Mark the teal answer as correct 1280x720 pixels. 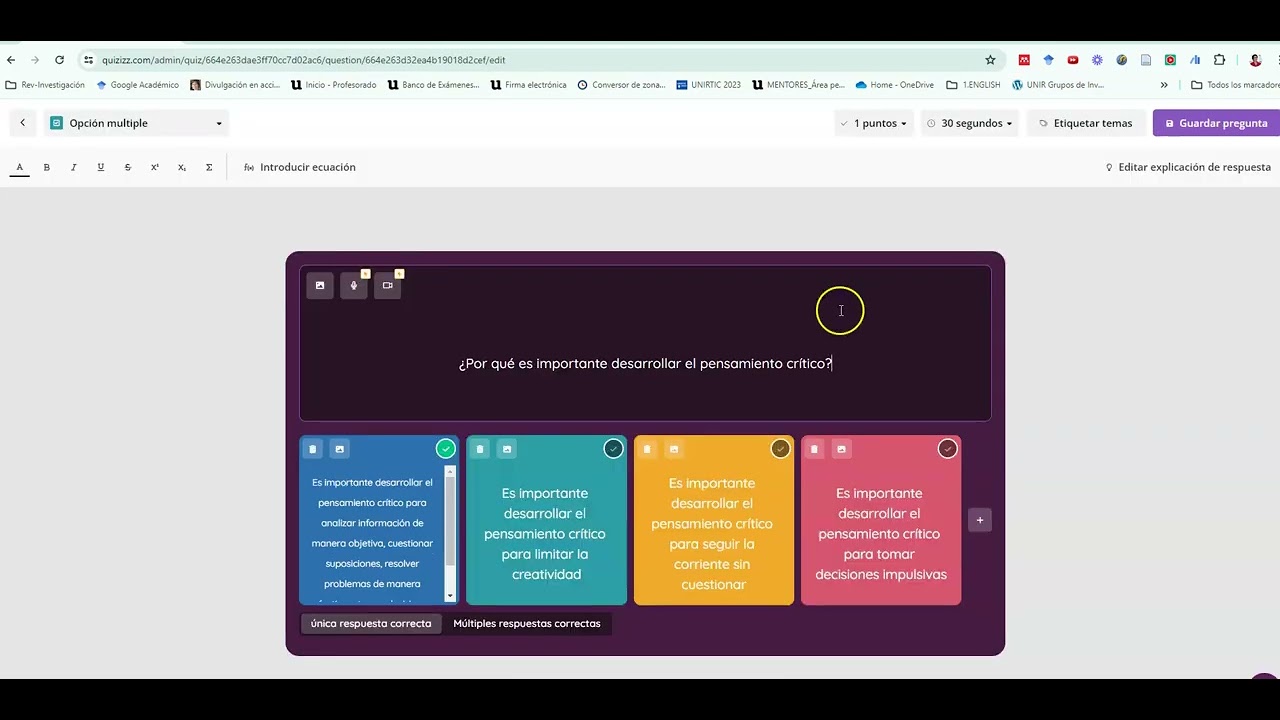(613, 449)
